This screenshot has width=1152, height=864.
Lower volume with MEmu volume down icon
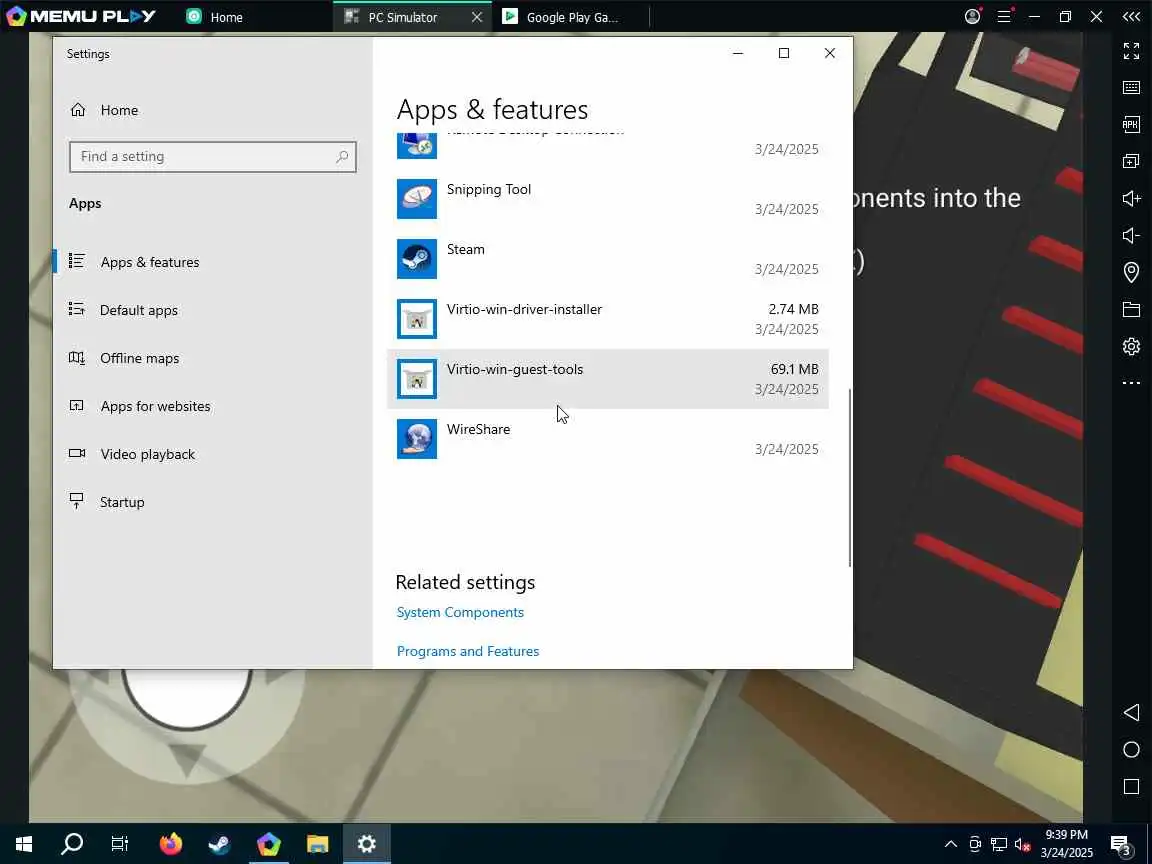click(x=1131, y=235)
